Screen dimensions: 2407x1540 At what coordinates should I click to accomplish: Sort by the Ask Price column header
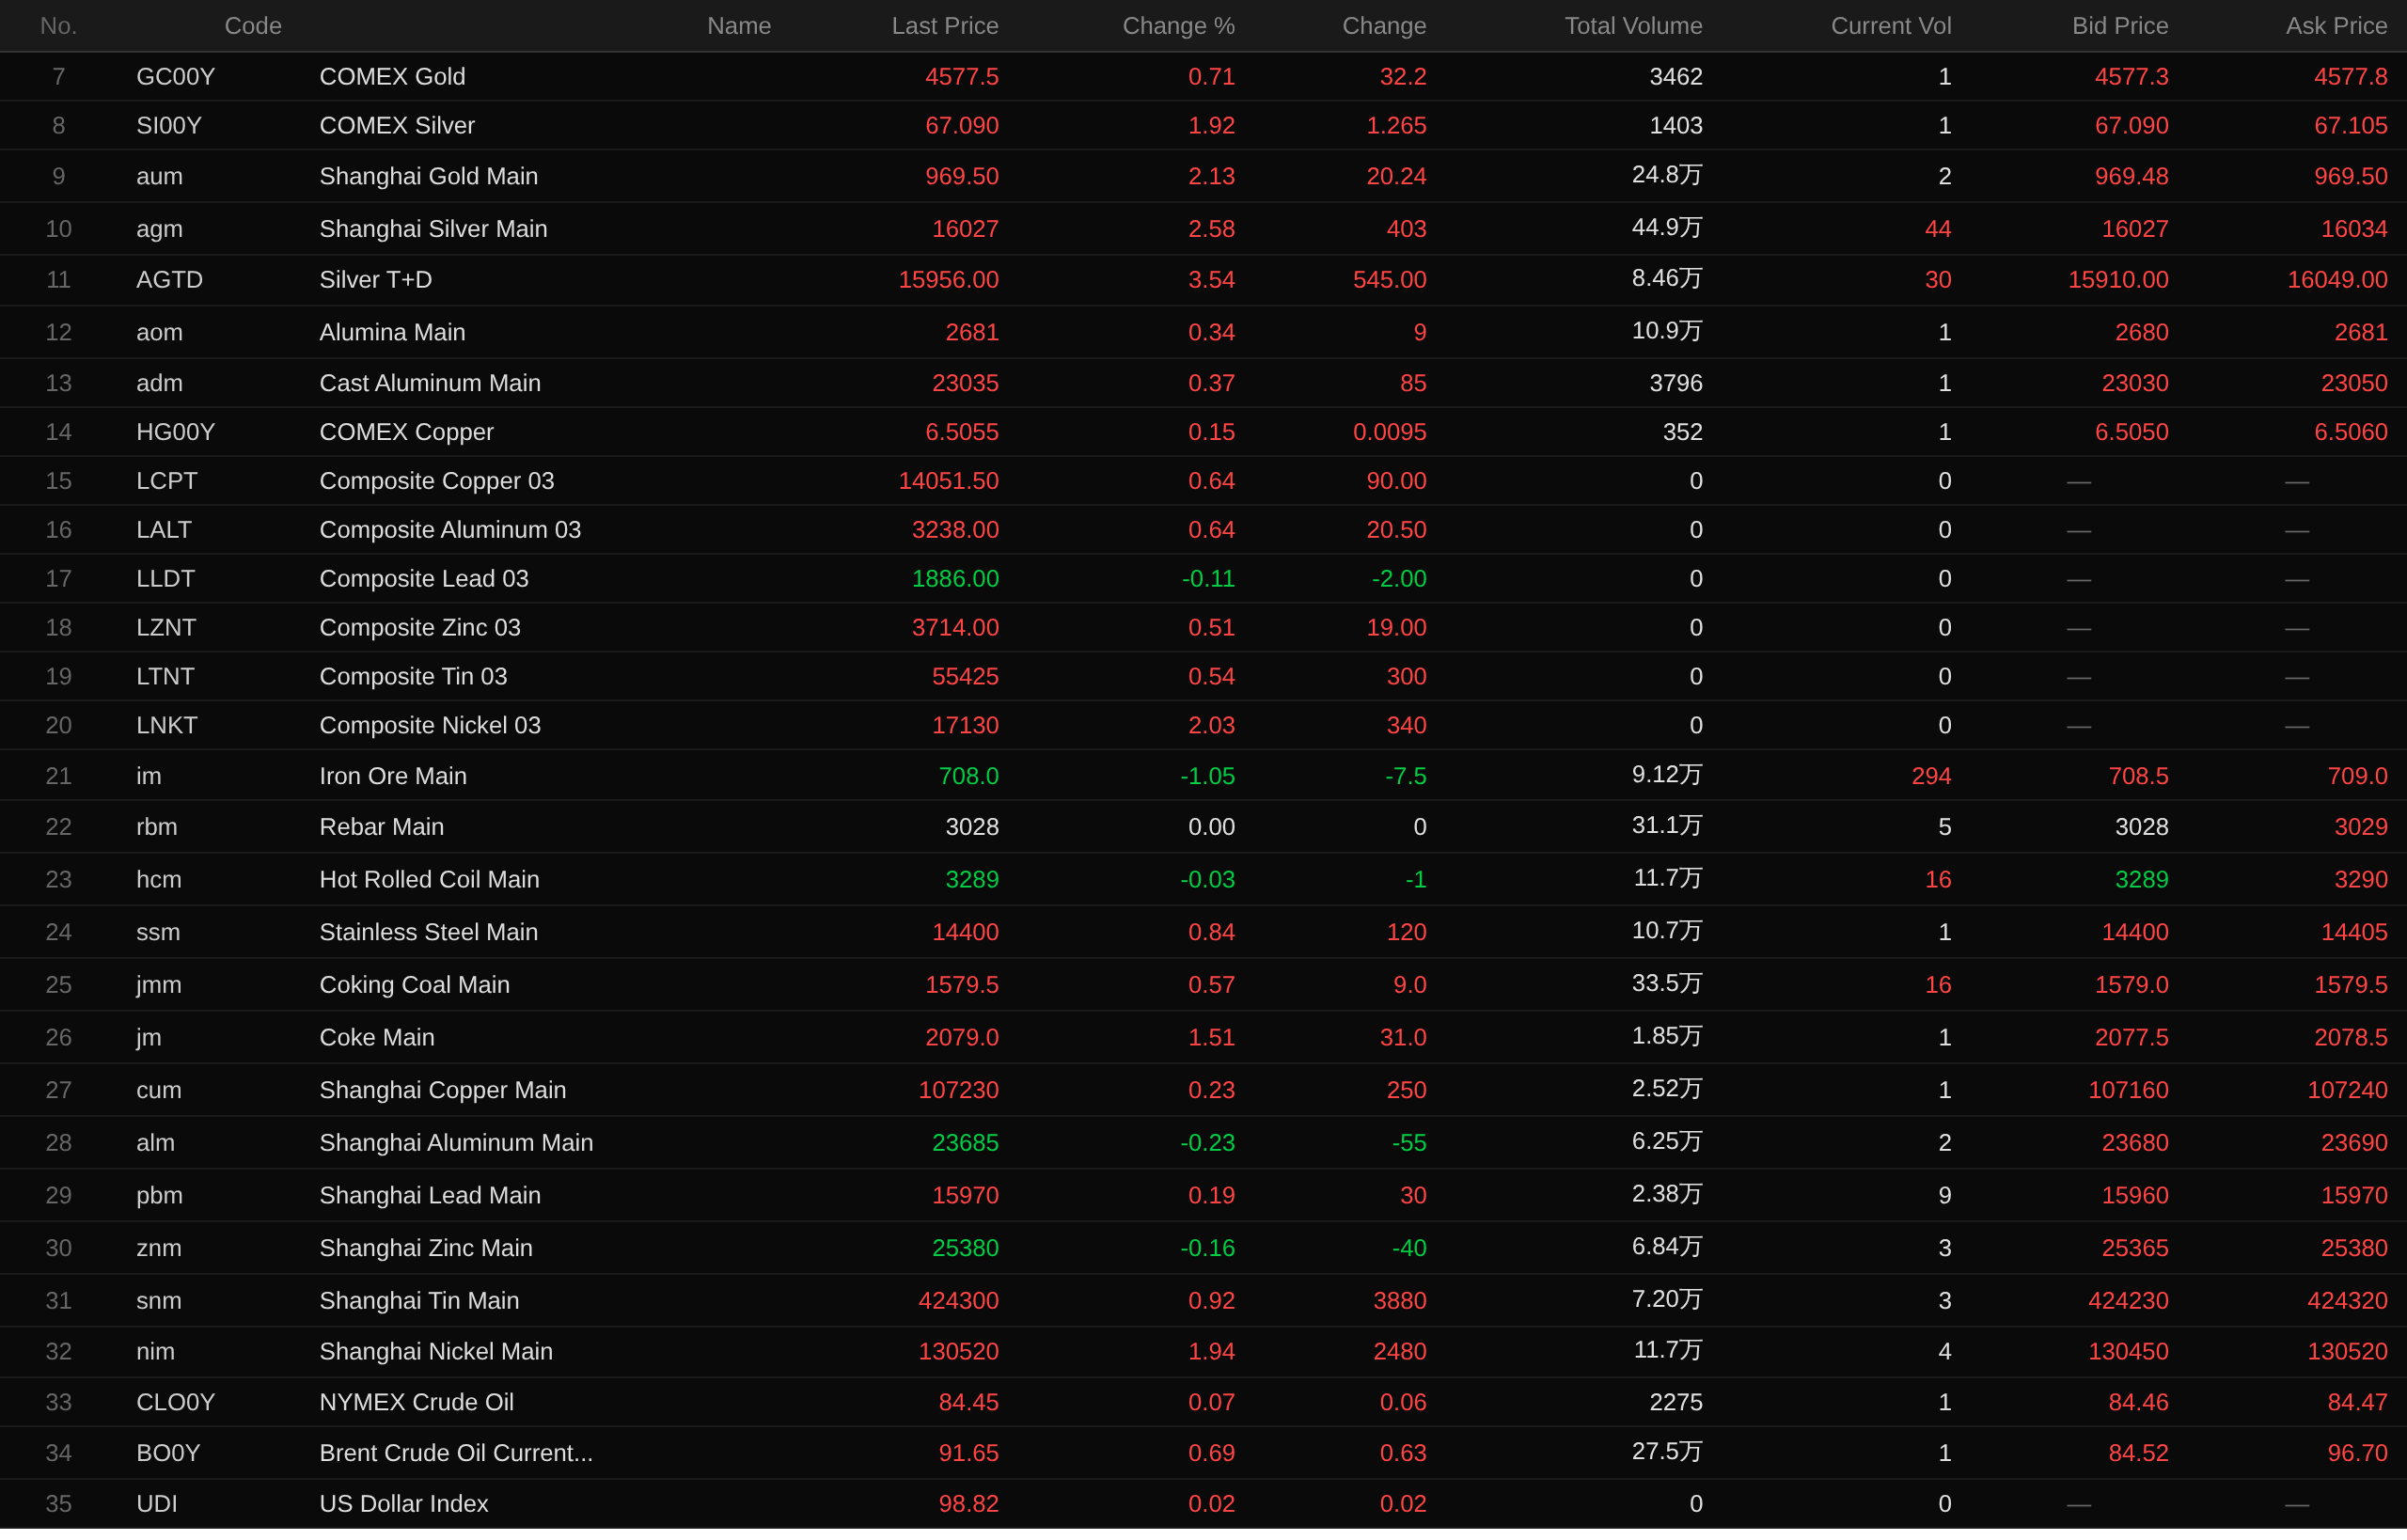2336,26
